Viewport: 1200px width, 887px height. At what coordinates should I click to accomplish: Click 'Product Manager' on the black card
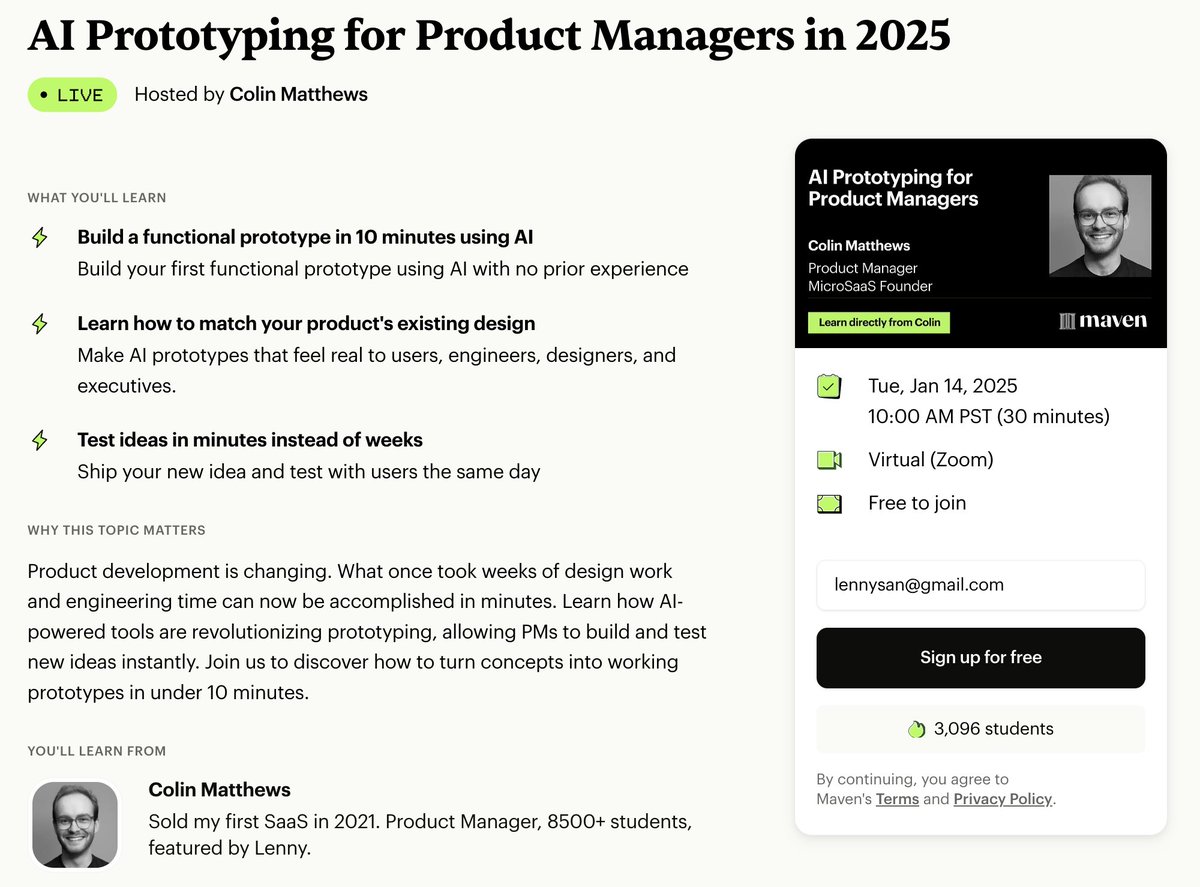tap(863, 268)
